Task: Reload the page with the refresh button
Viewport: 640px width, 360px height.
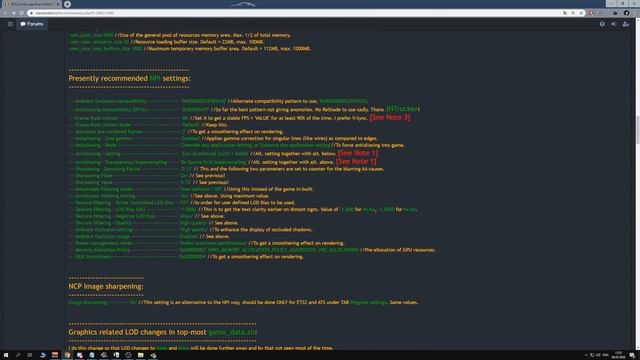Action: coord(22,13)
